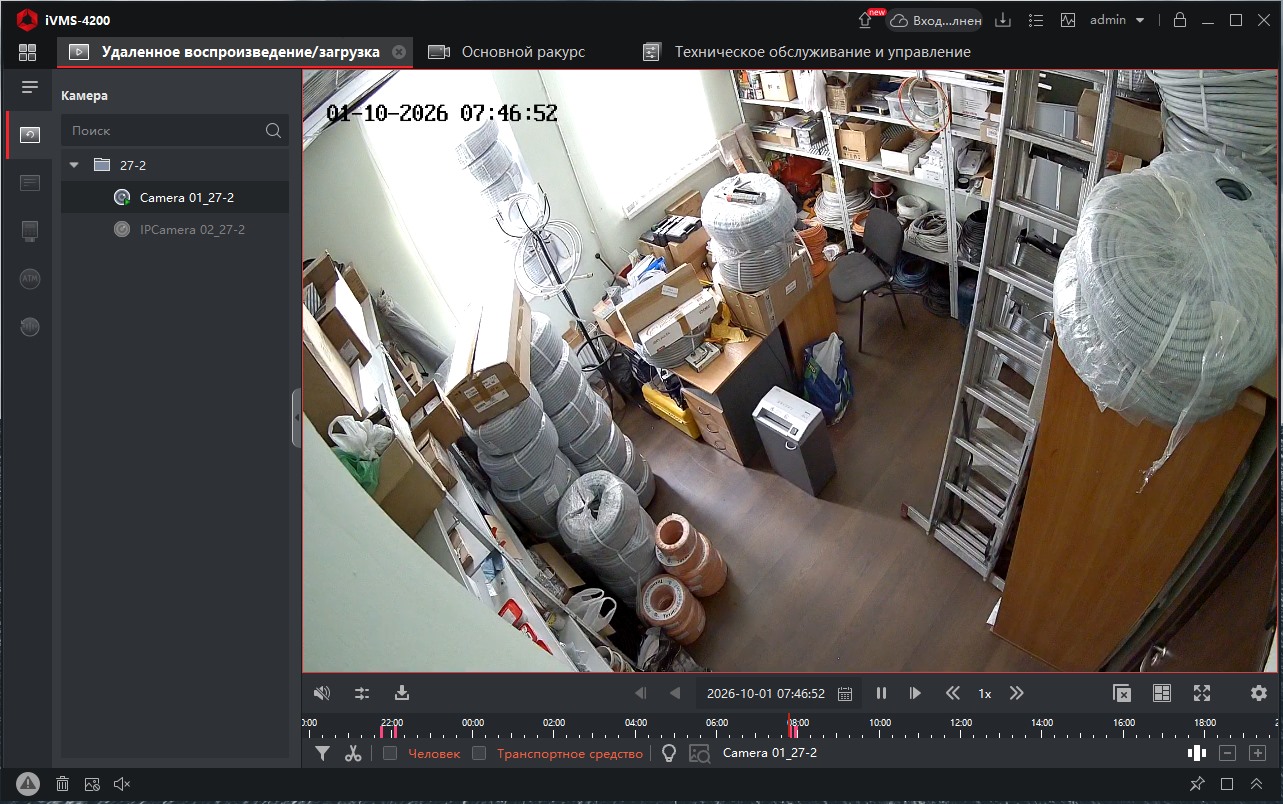Open window division layout icon
The image size is (1283, 804).
click(1161, 693)
